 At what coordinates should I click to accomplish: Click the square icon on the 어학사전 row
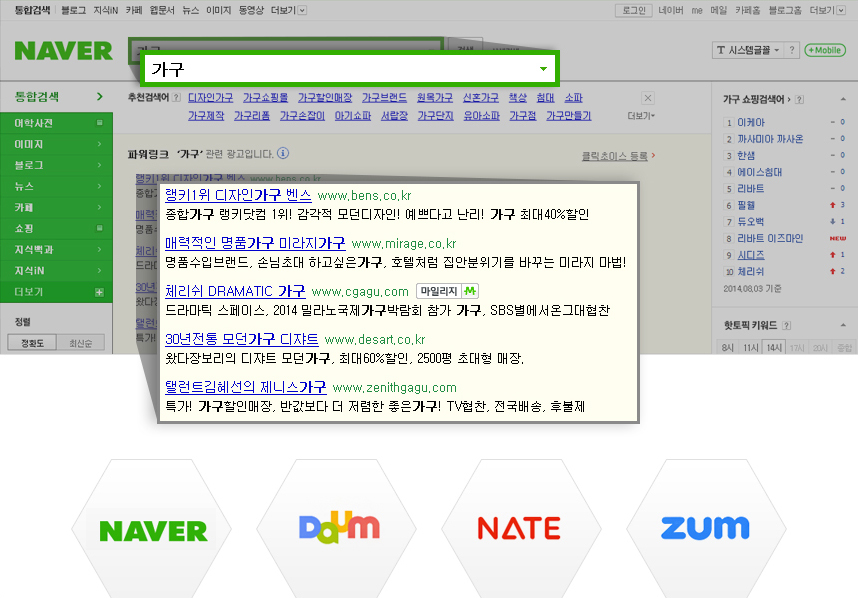(99, 123)
